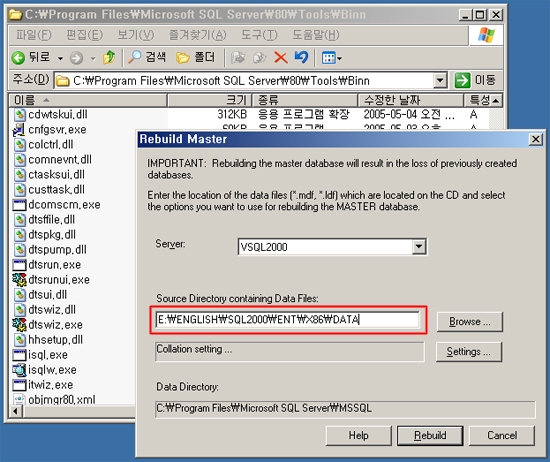
Task: Cancel the Rebuild Master dialog
Action: tap(502, 436)
